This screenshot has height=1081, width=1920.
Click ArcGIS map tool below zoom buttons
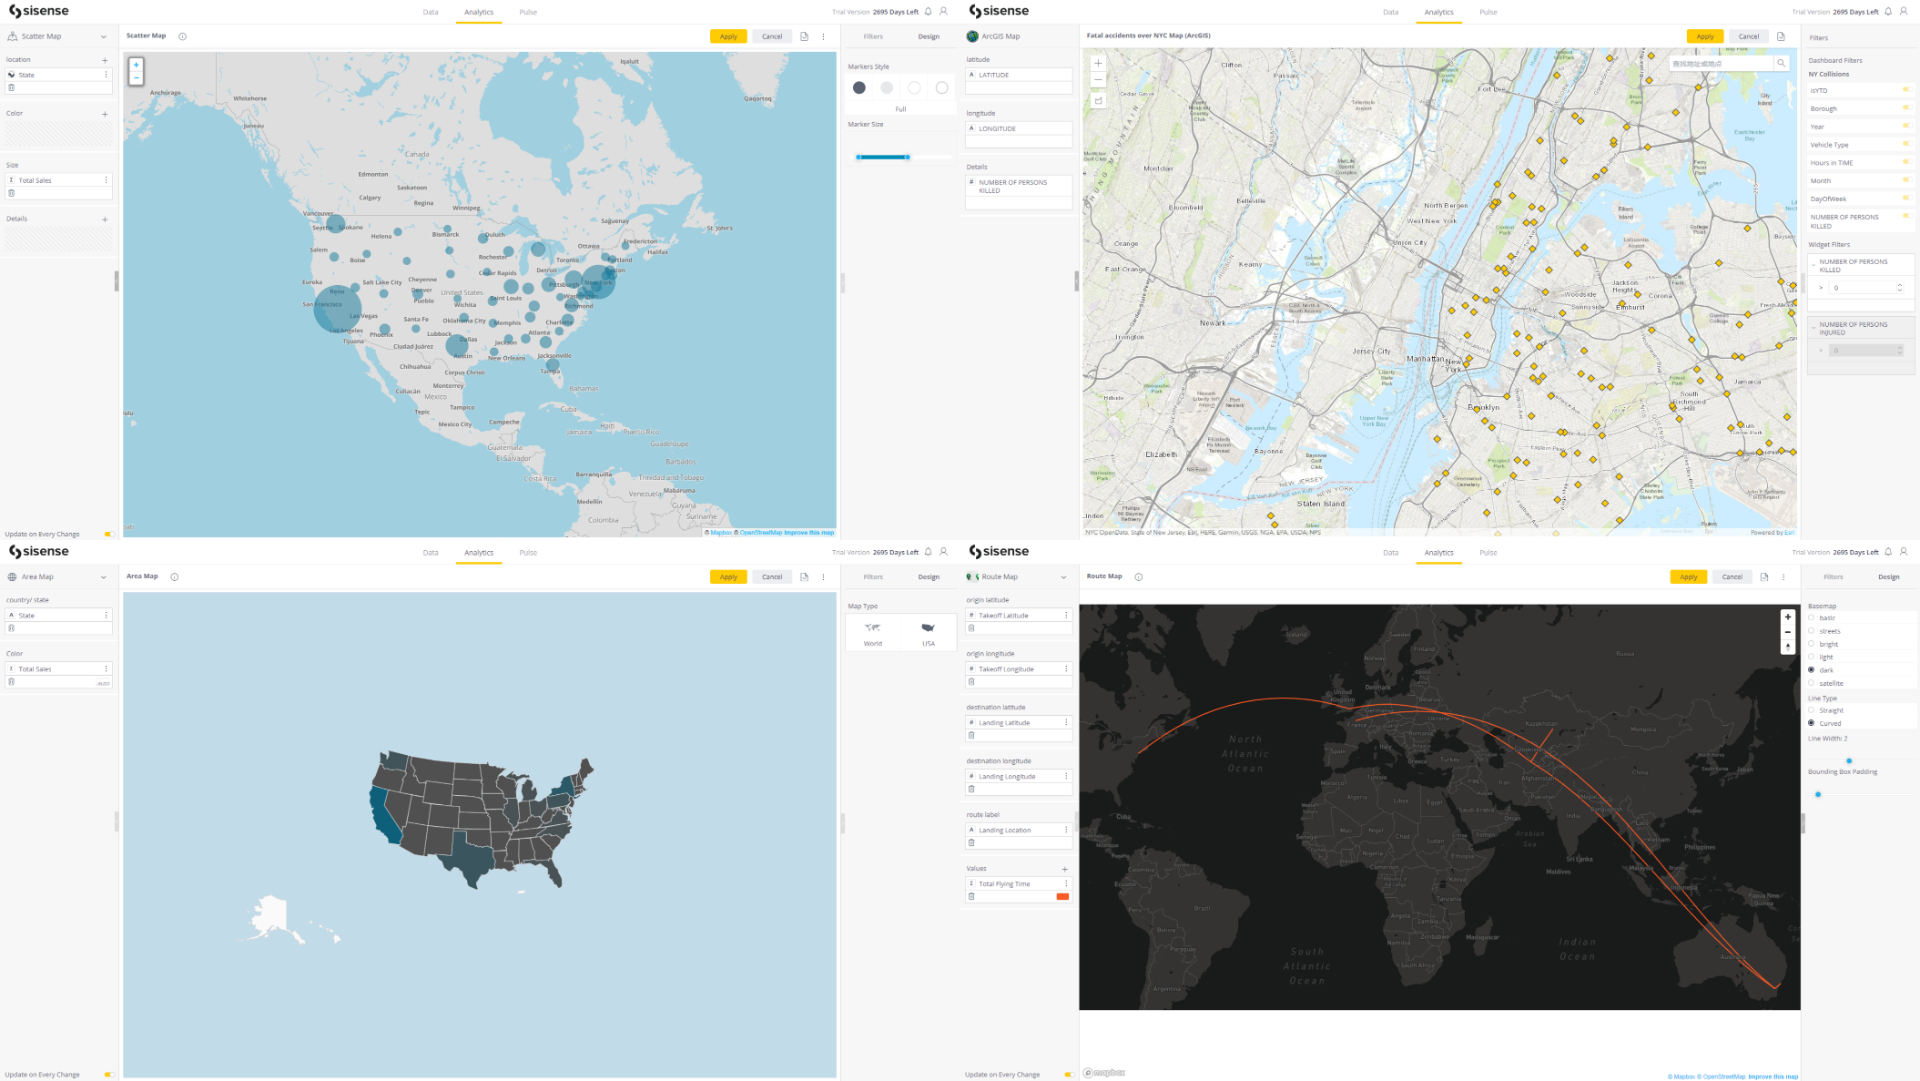tap(1098, 100)
